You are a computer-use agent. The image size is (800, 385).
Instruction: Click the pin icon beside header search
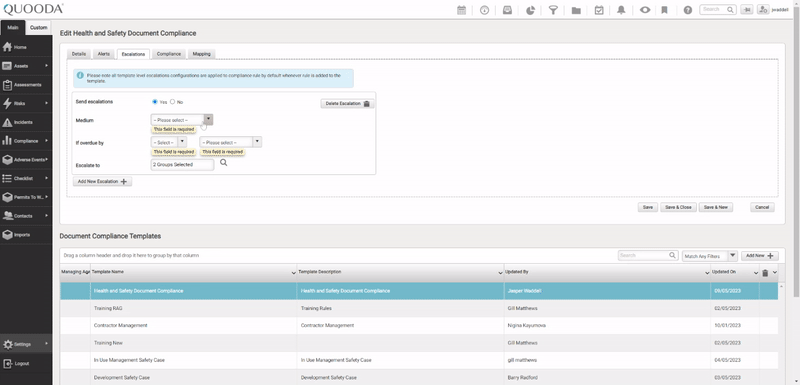pyautogui.click(x=746, y=9)
